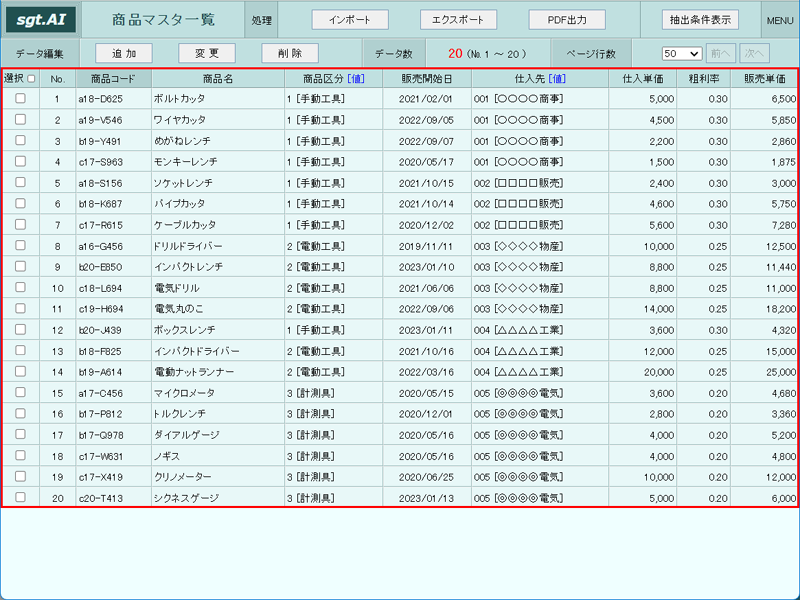Toggle the select-all checkbox in header

click(x=32, y=79)
